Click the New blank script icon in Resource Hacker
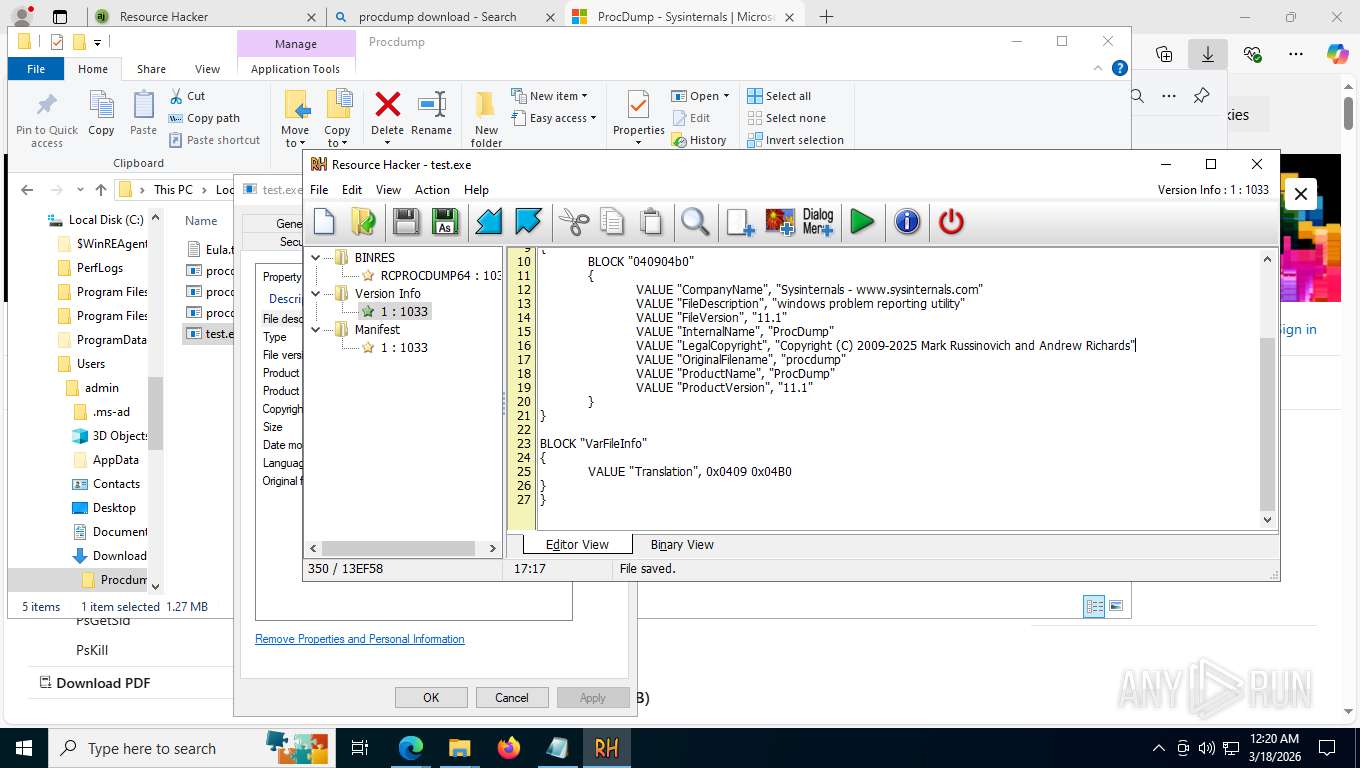The height and width of the screenshot is (768, 1360). click(x=324, y=222)
